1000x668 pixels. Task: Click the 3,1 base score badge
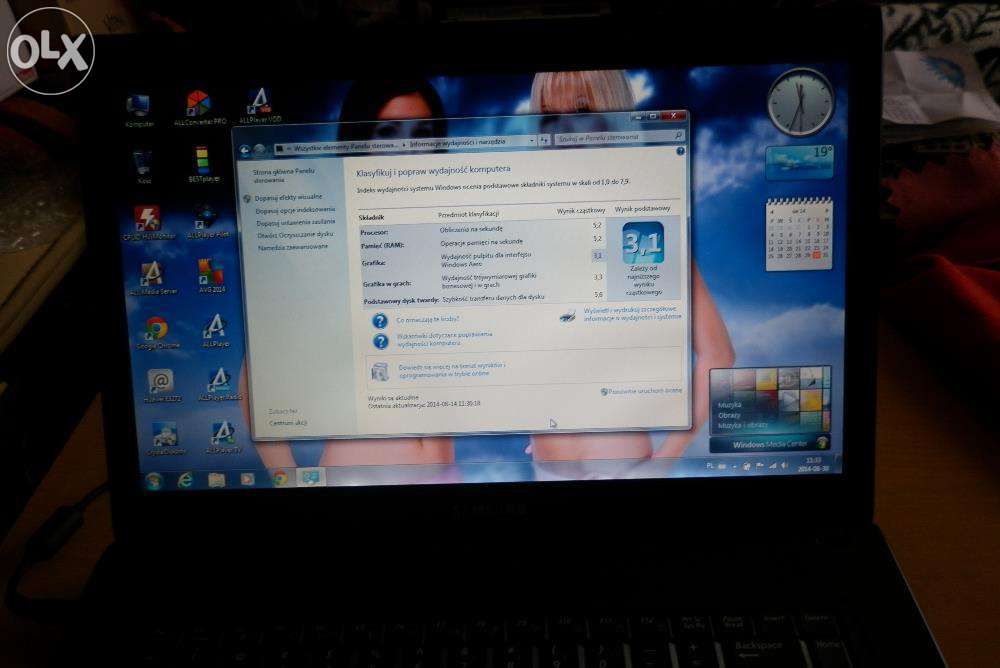[643, 242]
